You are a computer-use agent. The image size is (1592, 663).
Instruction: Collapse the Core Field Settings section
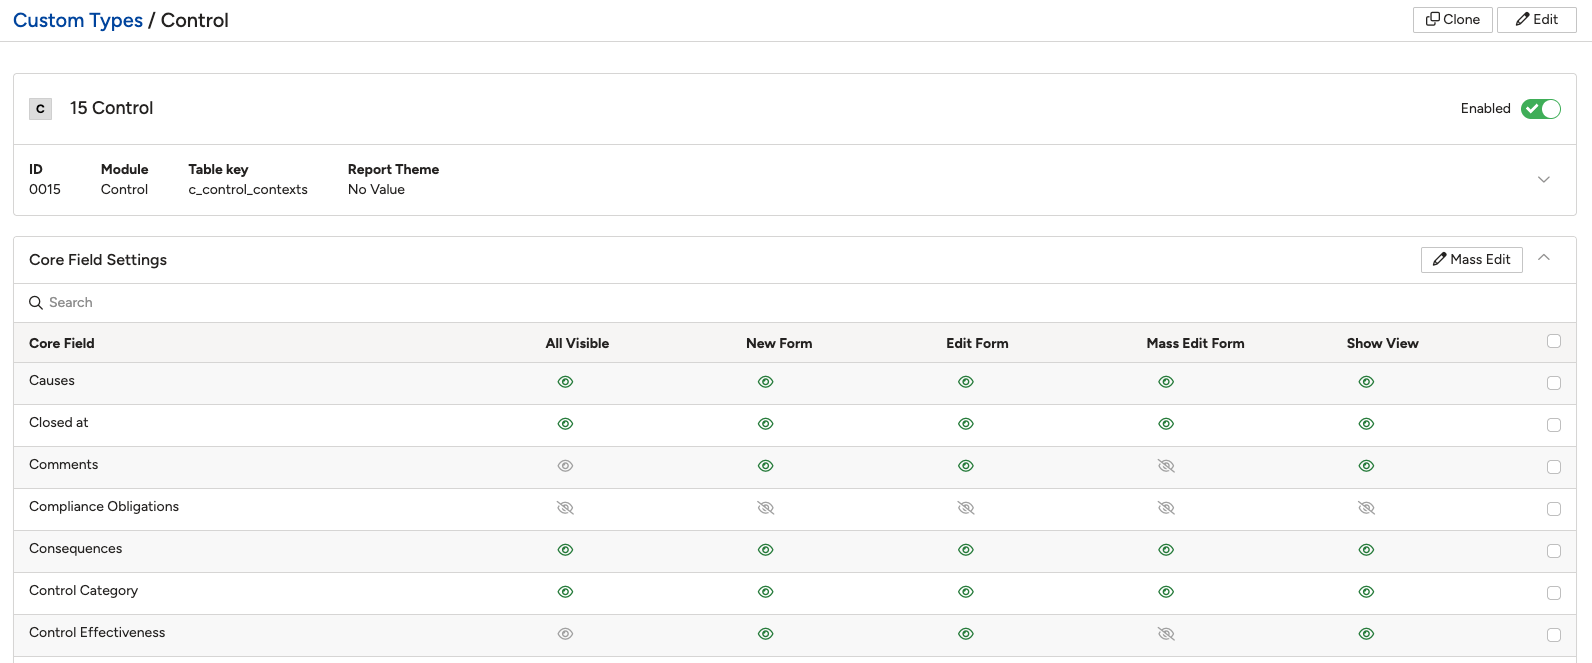click(x=1544, y=258)
